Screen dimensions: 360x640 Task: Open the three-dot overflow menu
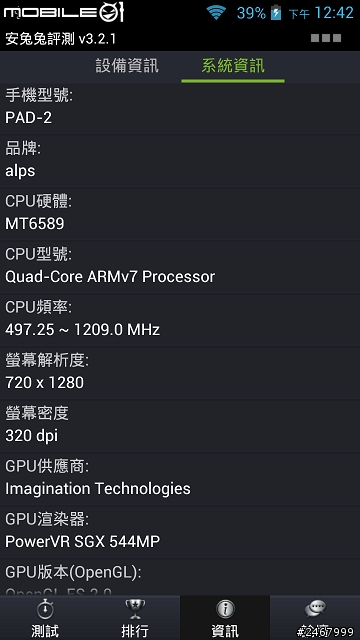(x=326, y=38)
